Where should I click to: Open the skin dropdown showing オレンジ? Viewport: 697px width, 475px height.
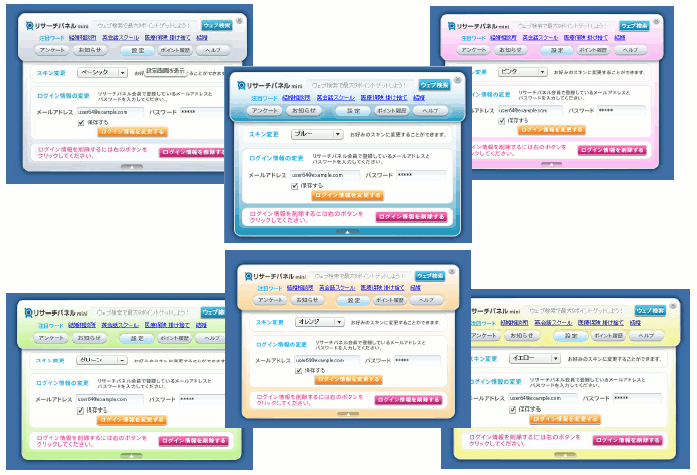tap(319, 323)
